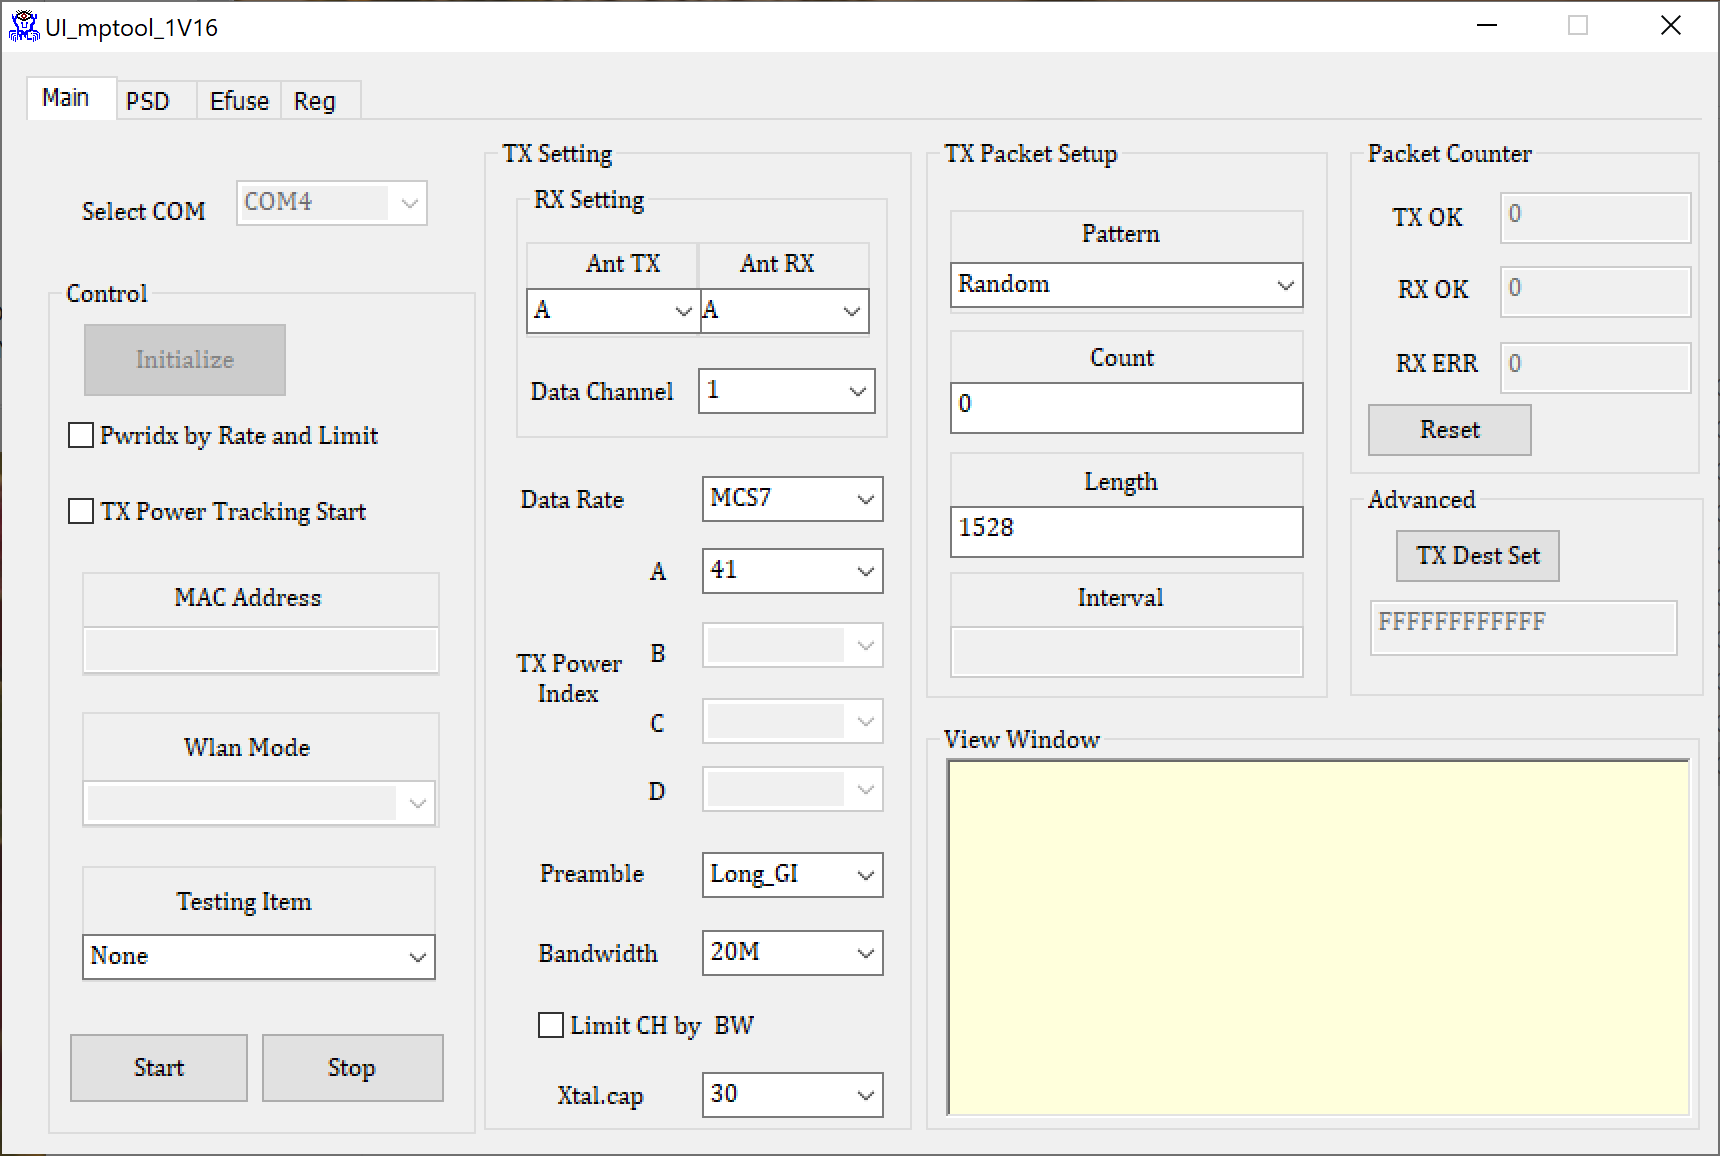Click the Start button
The image size is (1720, 1156).
click(x=159, y=1068)
